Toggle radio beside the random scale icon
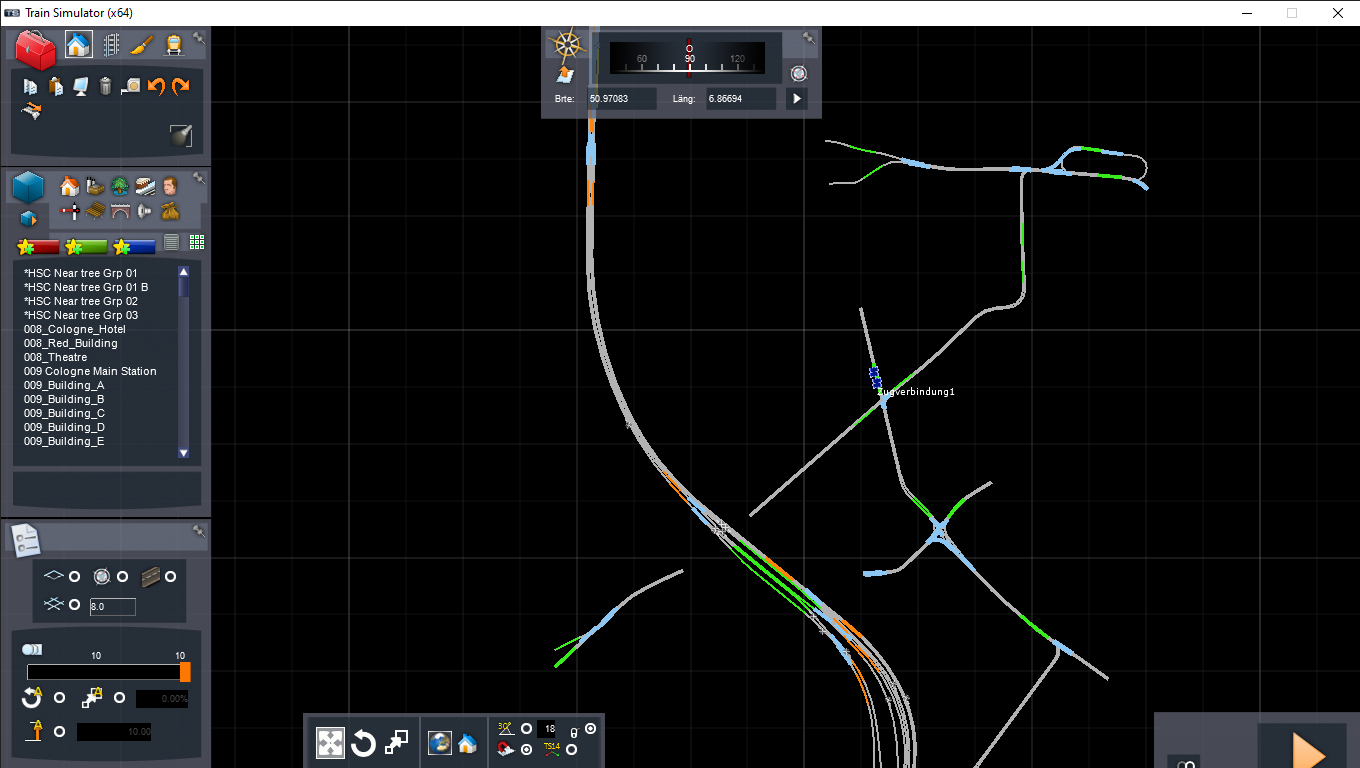This screenshot has width=1360, height=768. pos(119,698)
